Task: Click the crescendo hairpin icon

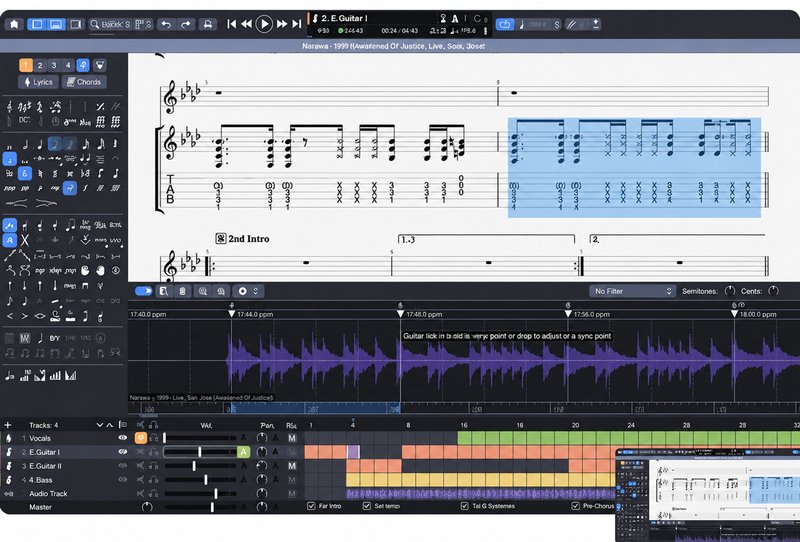Action: coord(16,203)
